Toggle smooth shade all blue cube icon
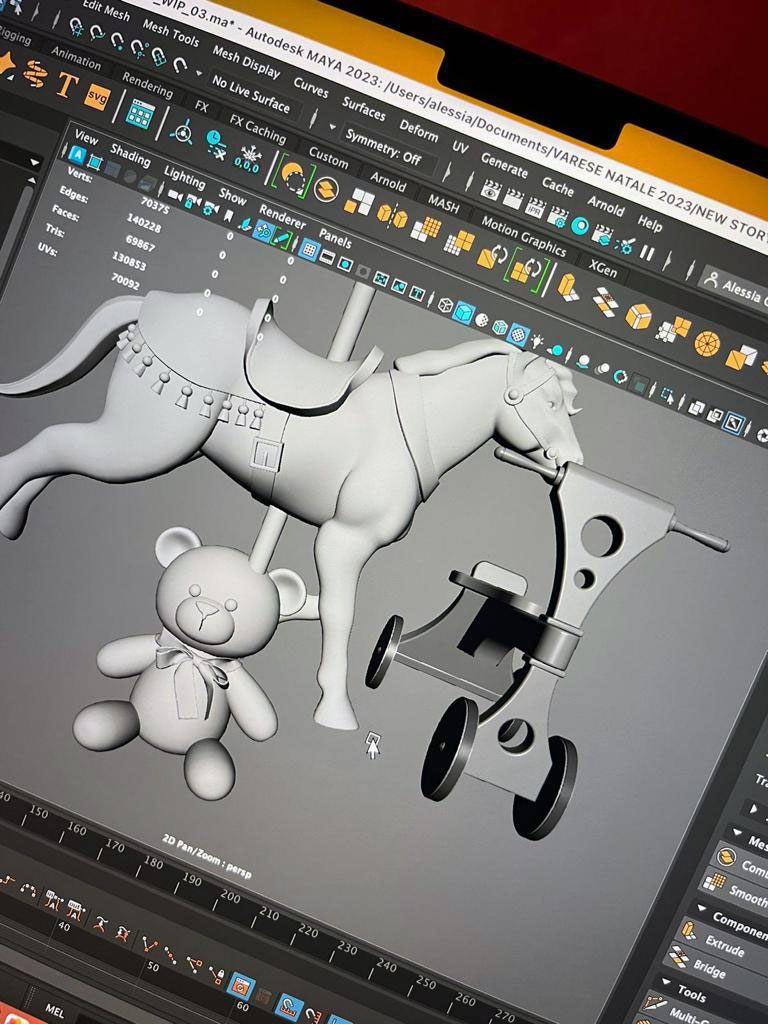Viewport: 768px width, 1024px height. point(464,311)
